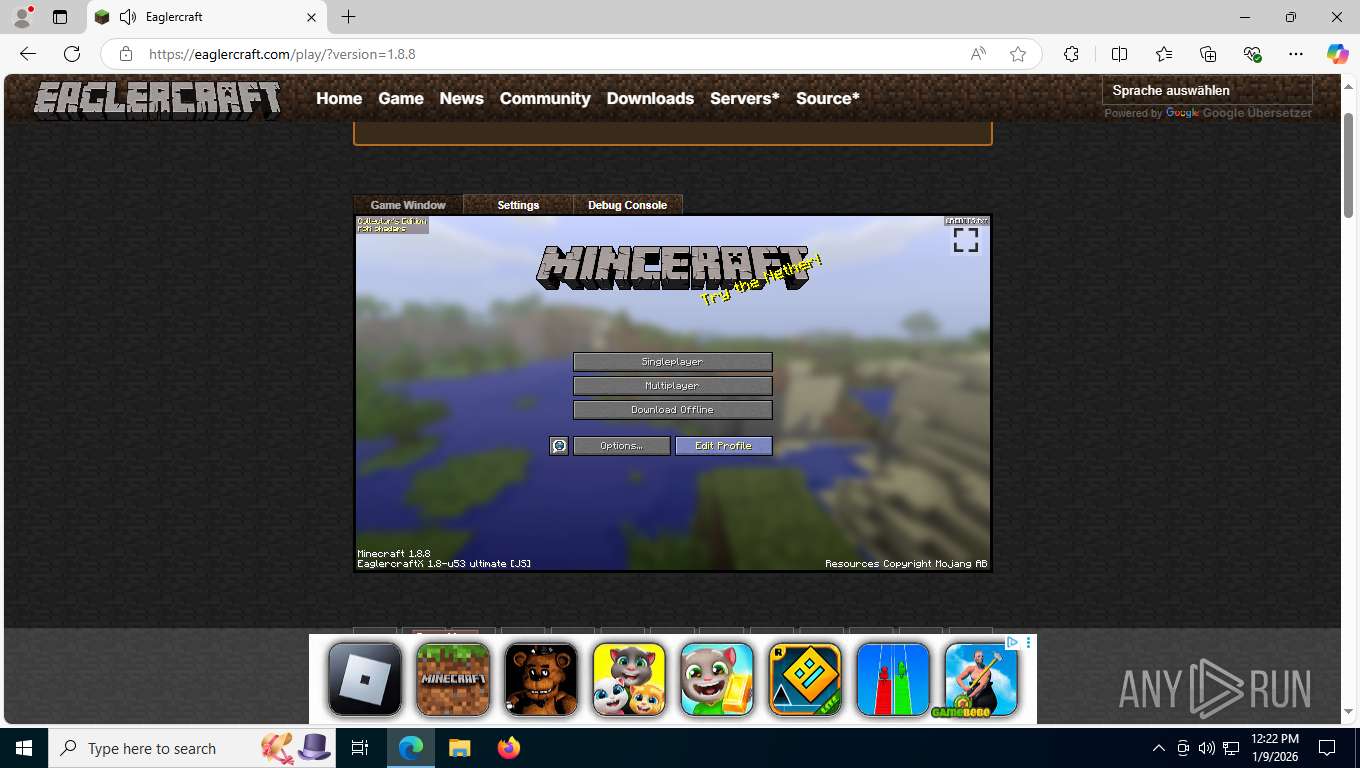The width and height of the screenshot is (1360, 768).
Task: Open File Explorer from the taskbar
Action: [x=459, y=748]
